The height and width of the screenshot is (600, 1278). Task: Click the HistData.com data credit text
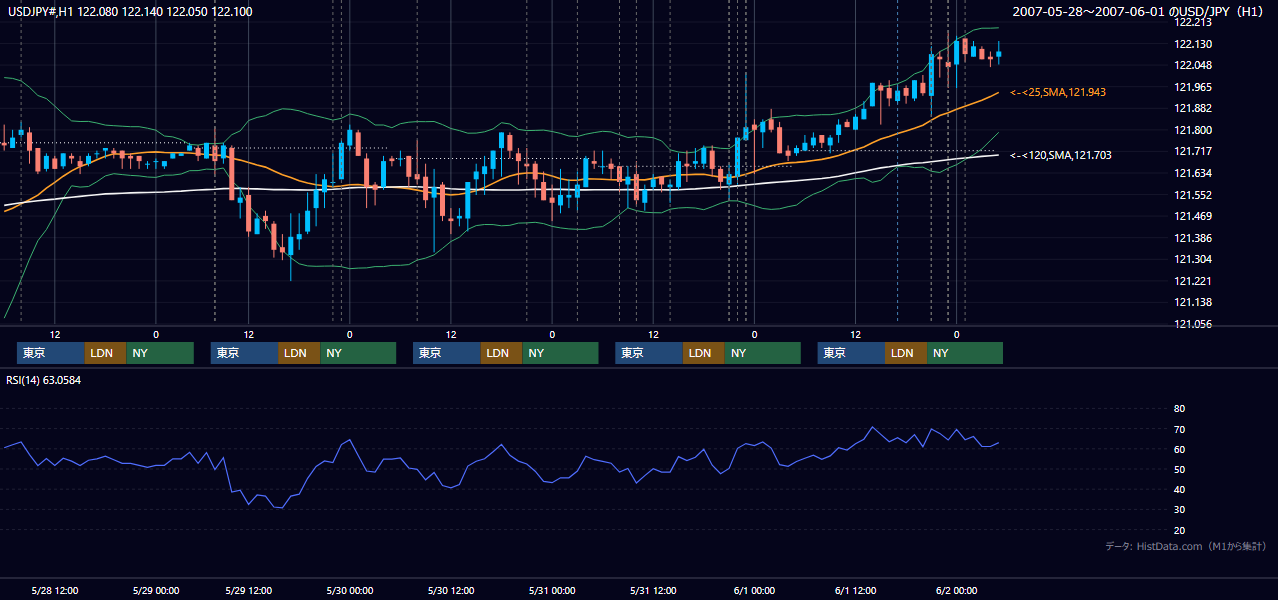[x=1186, y=546]
